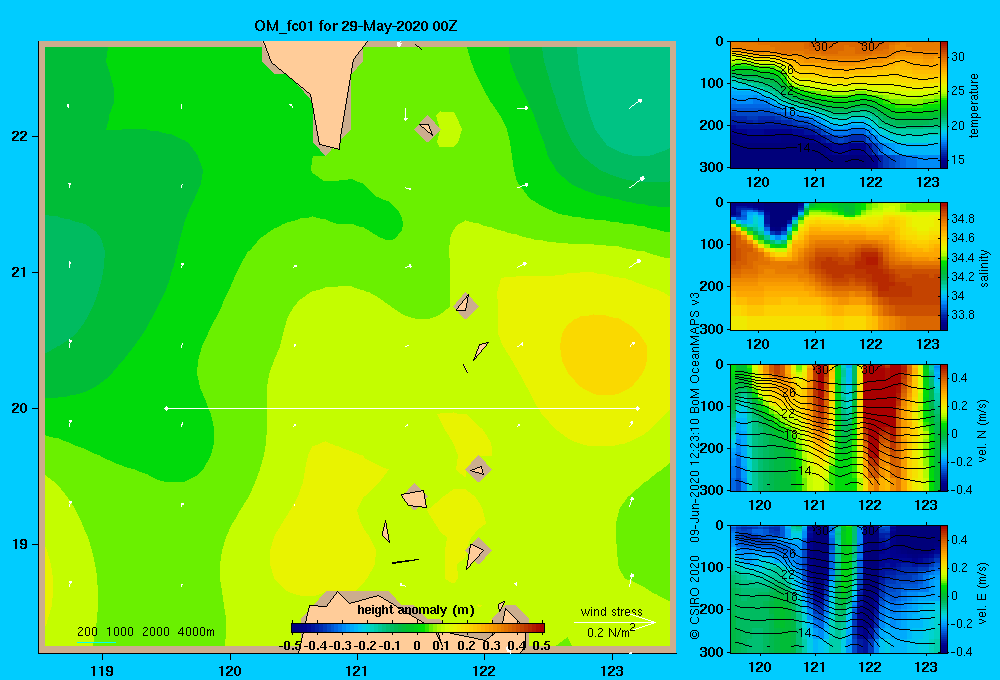
Task: Click depth label "100" on the salinity panel
Action: (712, 244)
